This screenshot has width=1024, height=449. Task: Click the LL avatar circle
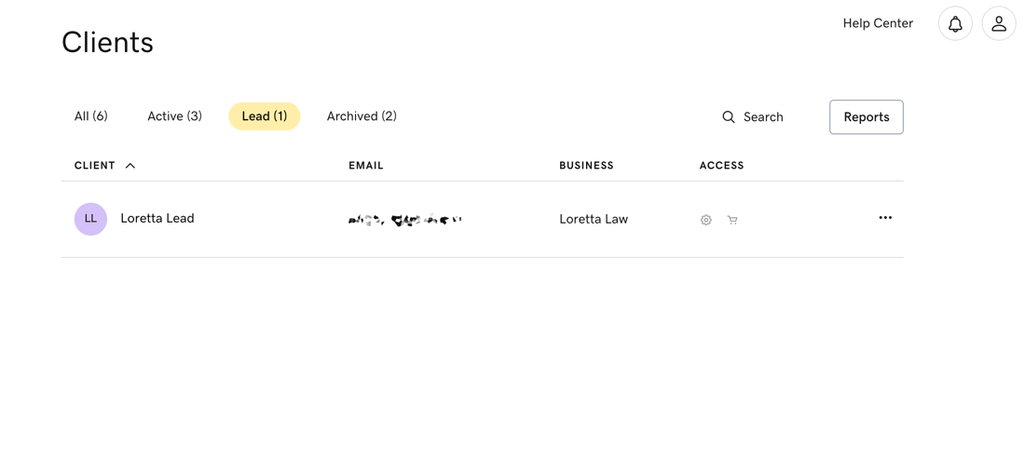pos(90,219)
